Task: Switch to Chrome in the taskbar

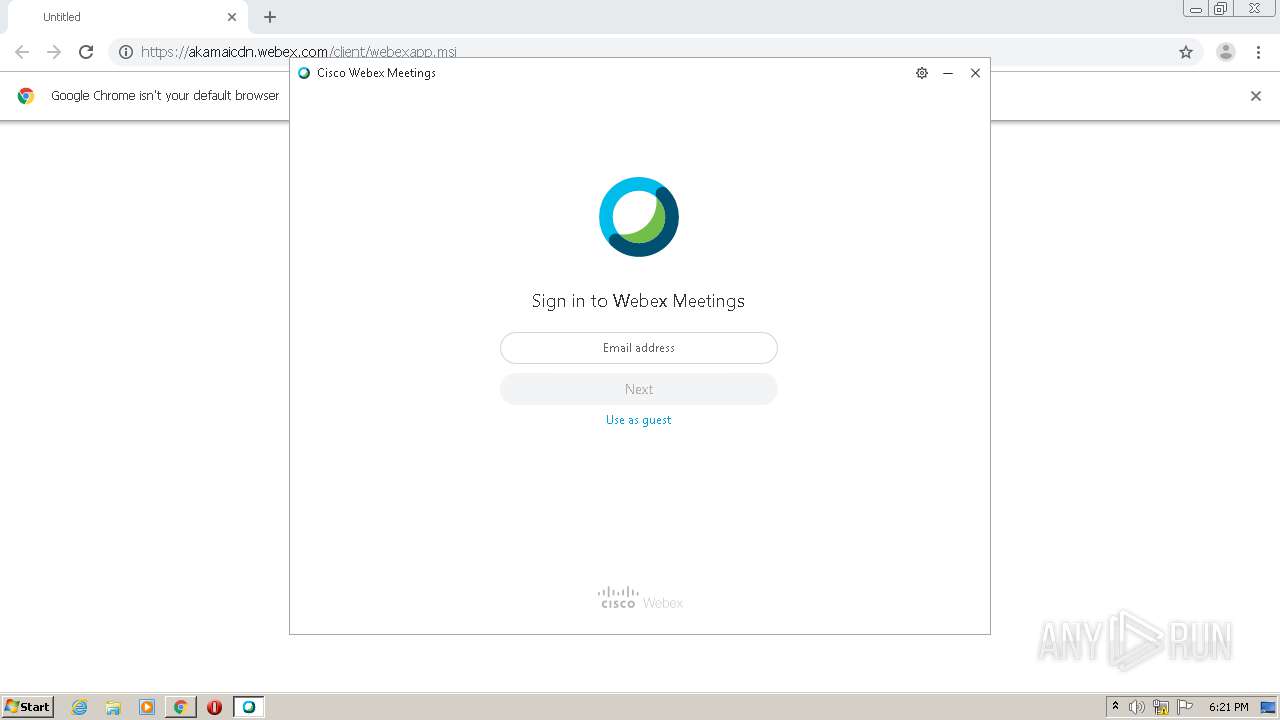Action: click(181, 707)
